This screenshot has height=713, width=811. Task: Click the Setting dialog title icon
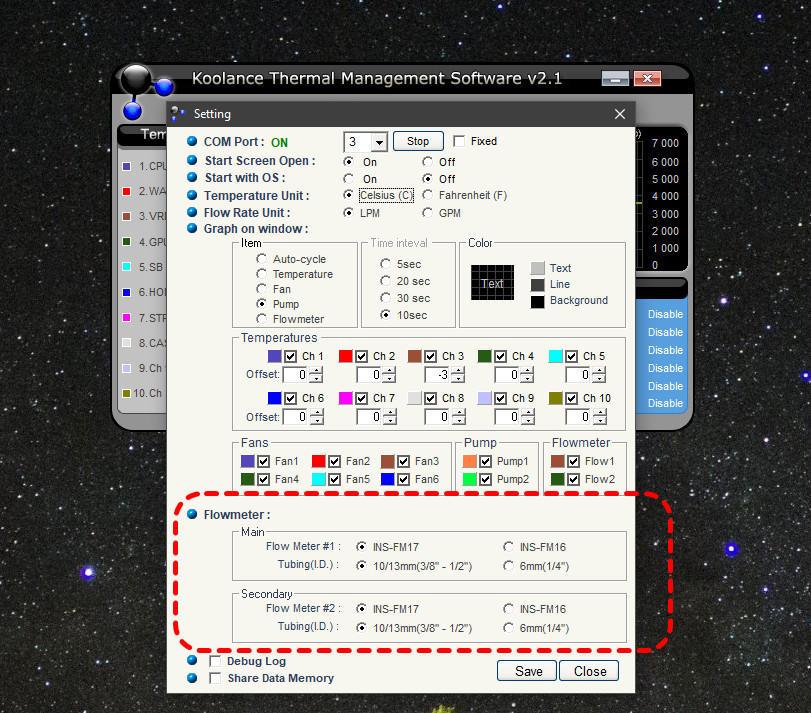177,113
